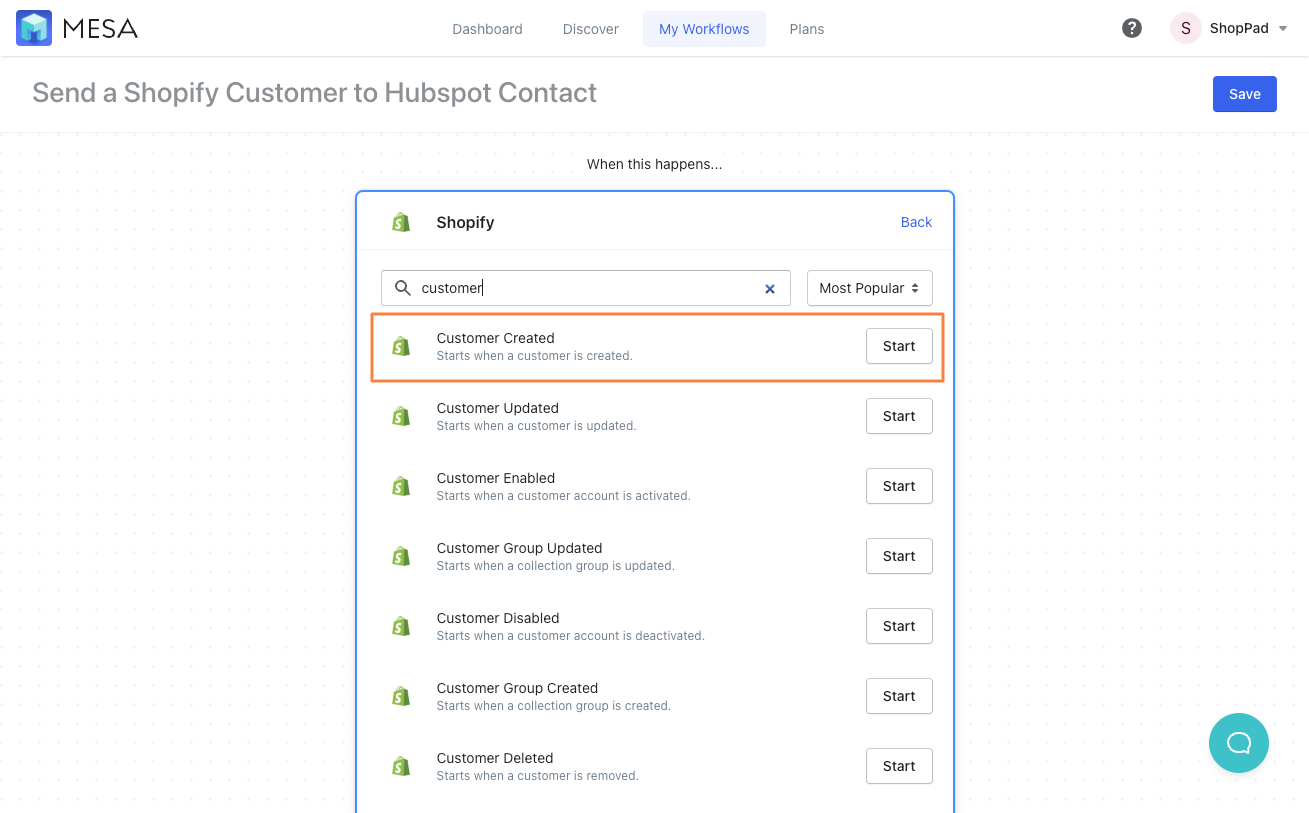
Task: Open the chat support bubble
Action: (x=1239, y=742)
